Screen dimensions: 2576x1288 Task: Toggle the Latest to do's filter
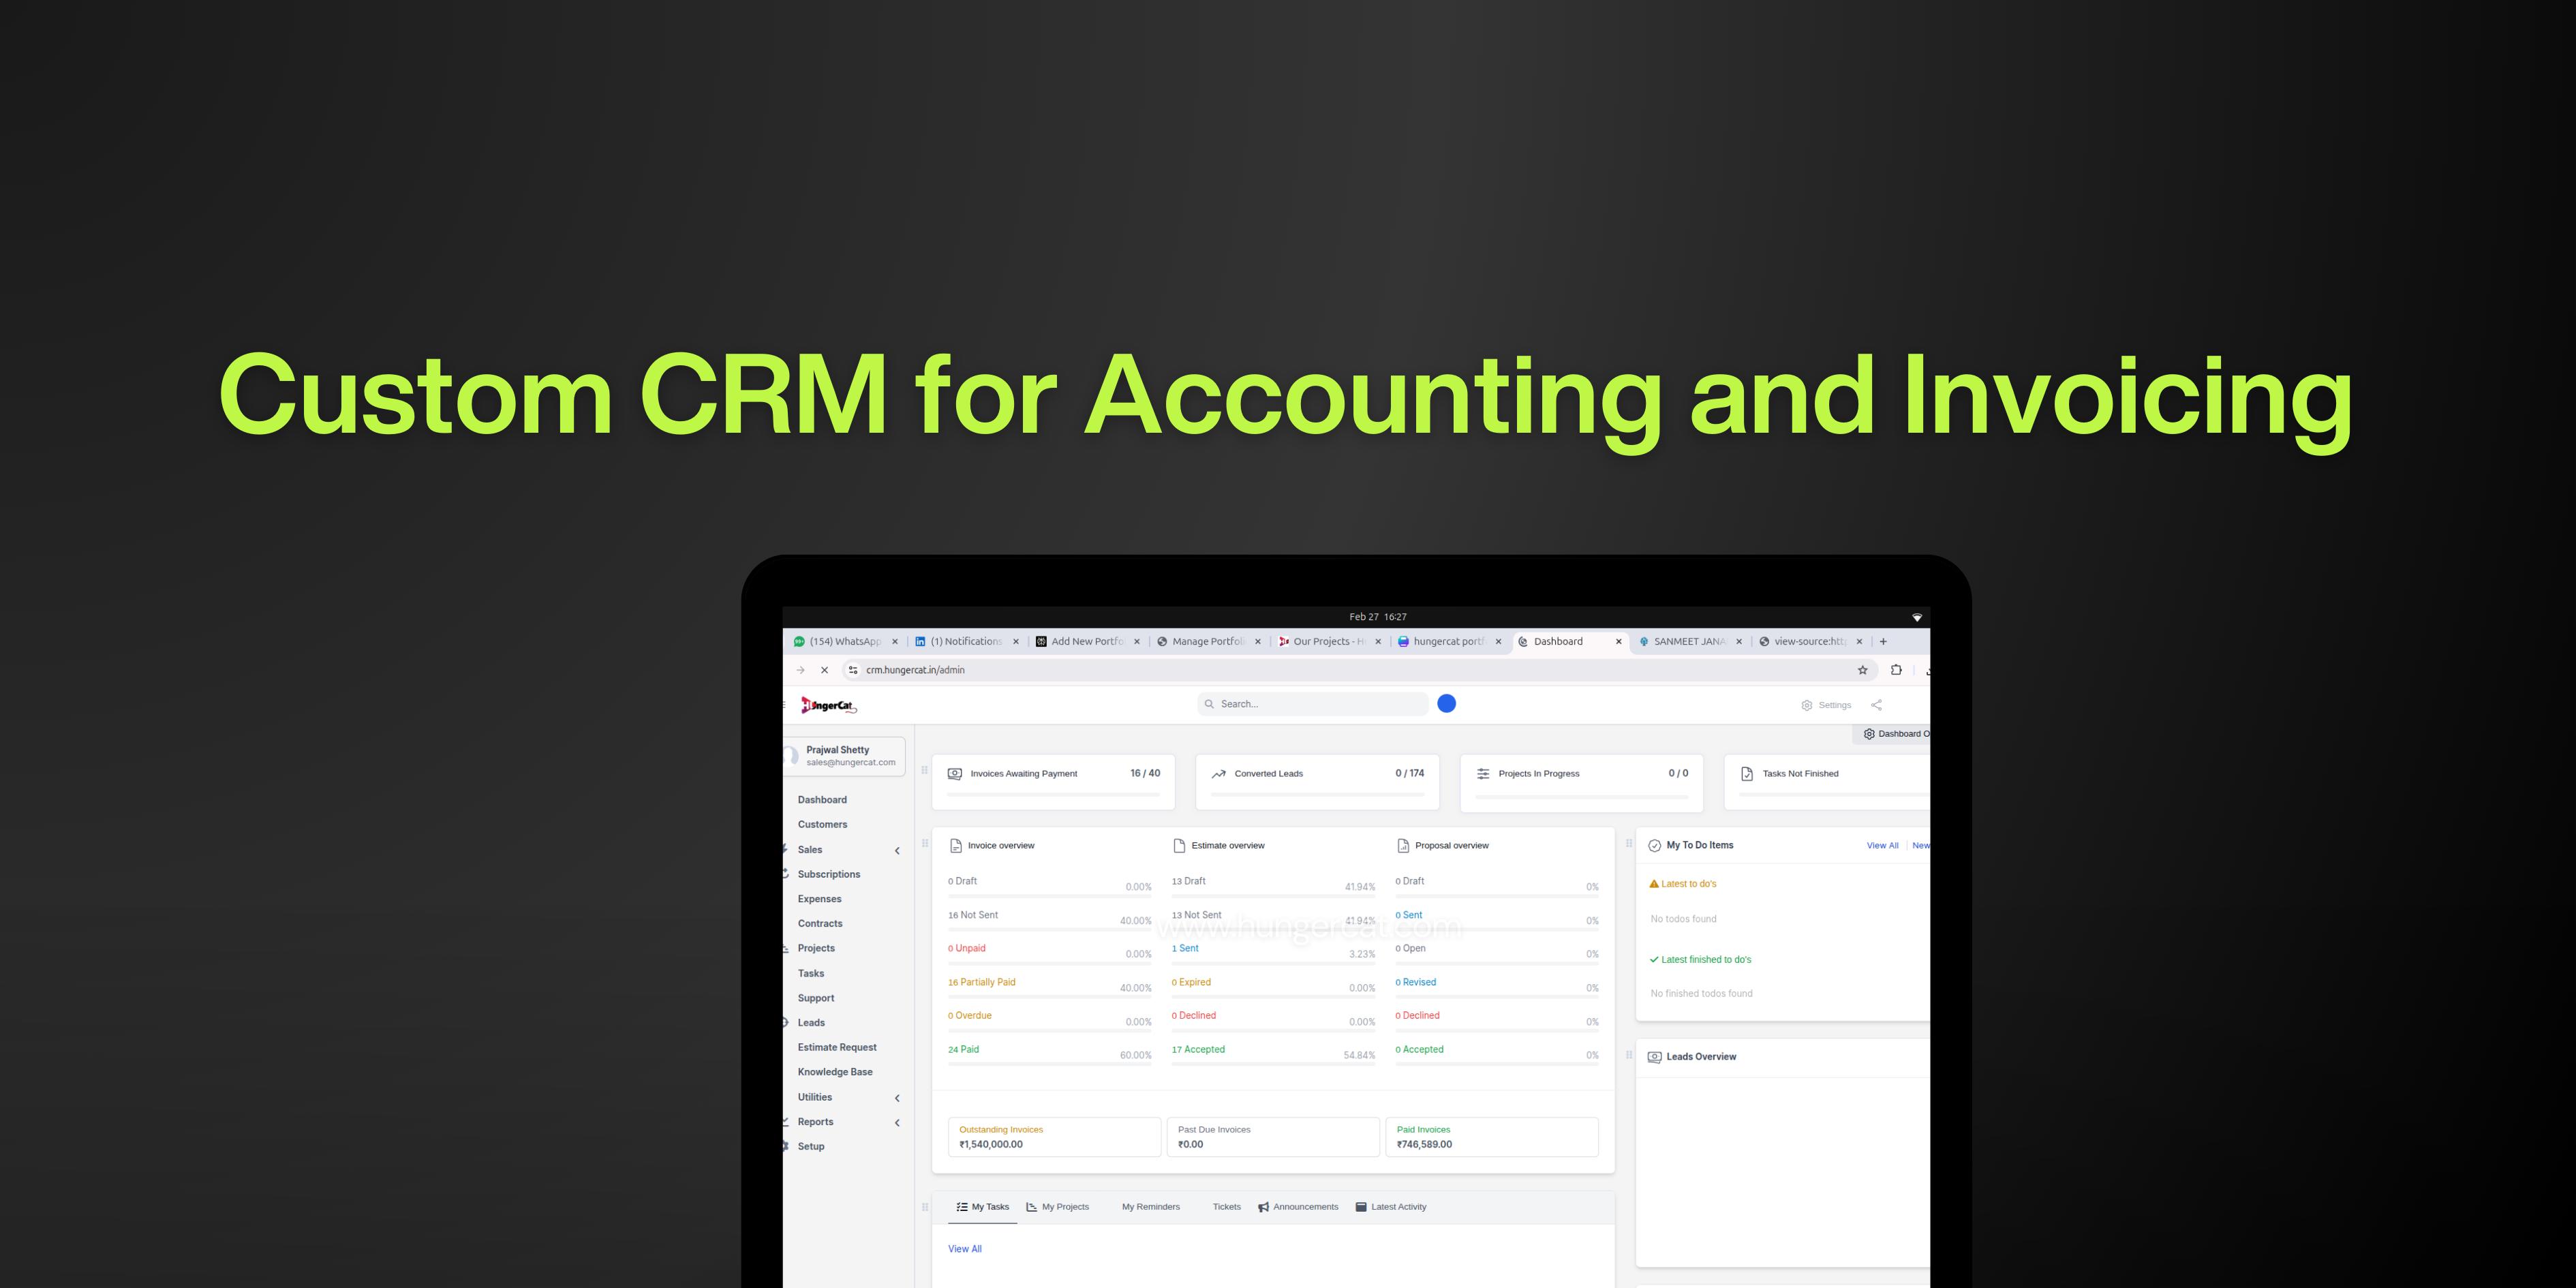coord(1684,883)
